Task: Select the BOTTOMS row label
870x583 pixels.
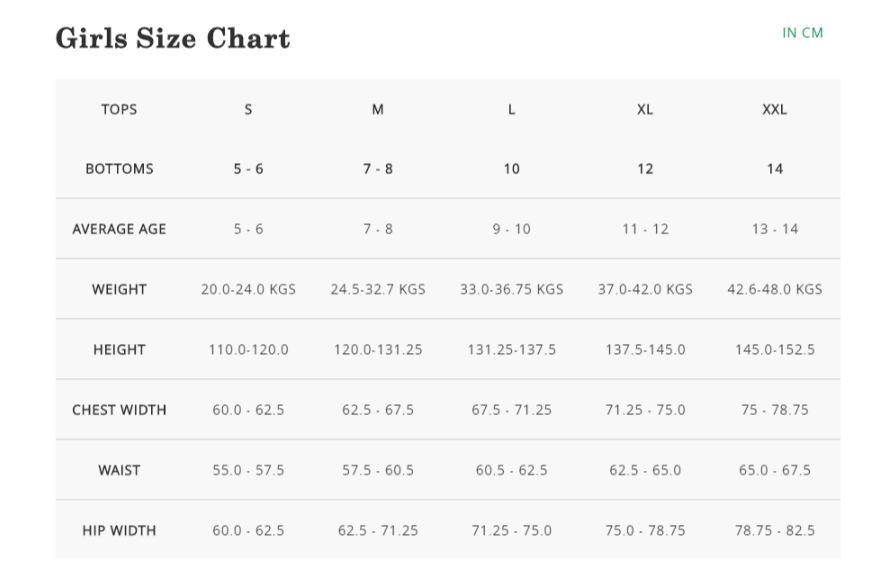Action: (x=119, y=169)
